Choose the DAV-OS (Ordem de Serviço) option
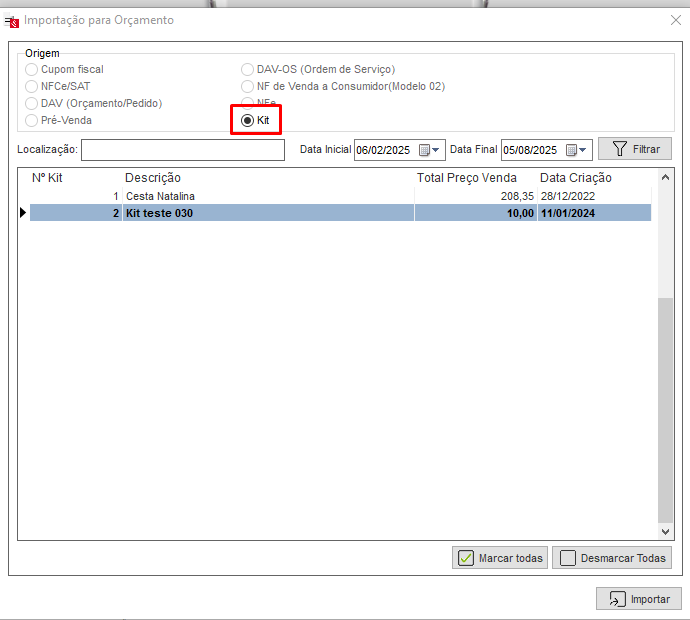690x620 pixels. click(x=248, y=70)
